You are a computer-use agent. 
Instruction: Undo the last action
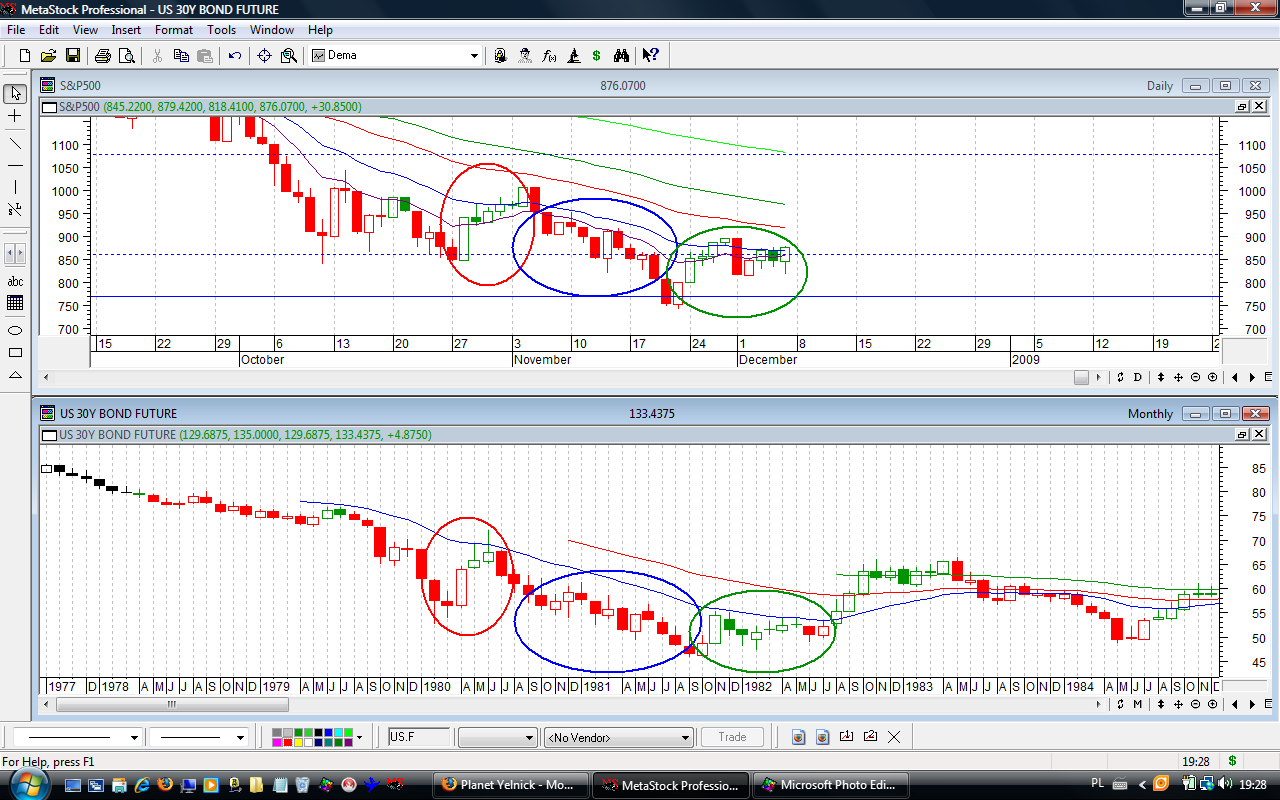coord(235,56)
